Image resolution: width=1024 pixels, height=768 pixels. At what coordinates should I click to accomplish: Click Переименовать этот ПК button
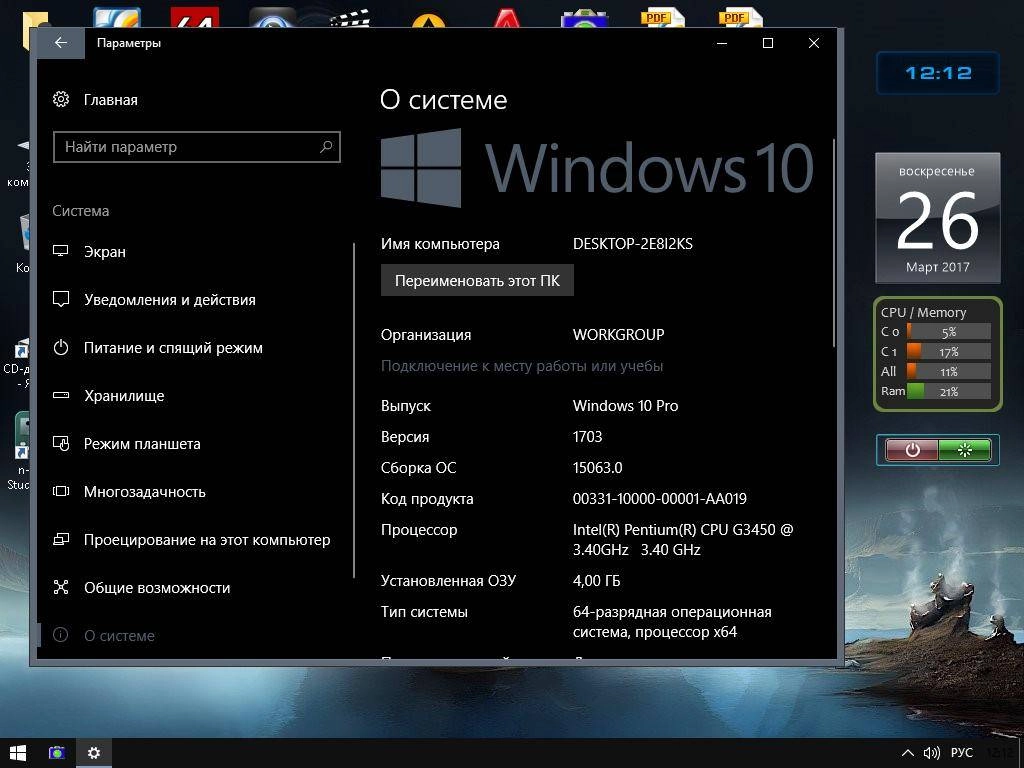tap(477, 280)
